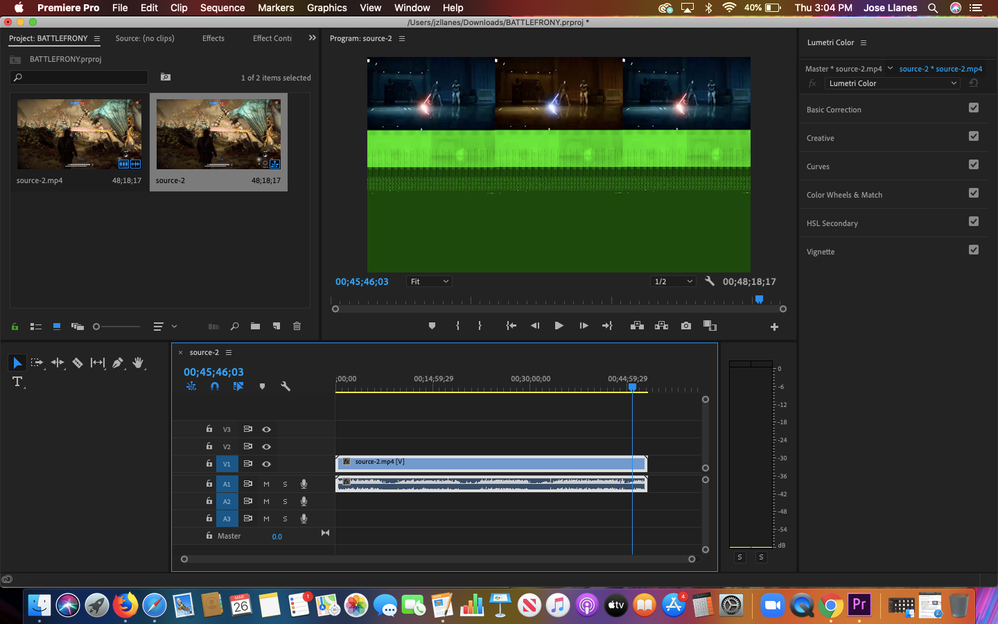Open the 1/2 playback resolution dropdown
Viewport: 998px width, 624px height.
click(x=673, y=281)
